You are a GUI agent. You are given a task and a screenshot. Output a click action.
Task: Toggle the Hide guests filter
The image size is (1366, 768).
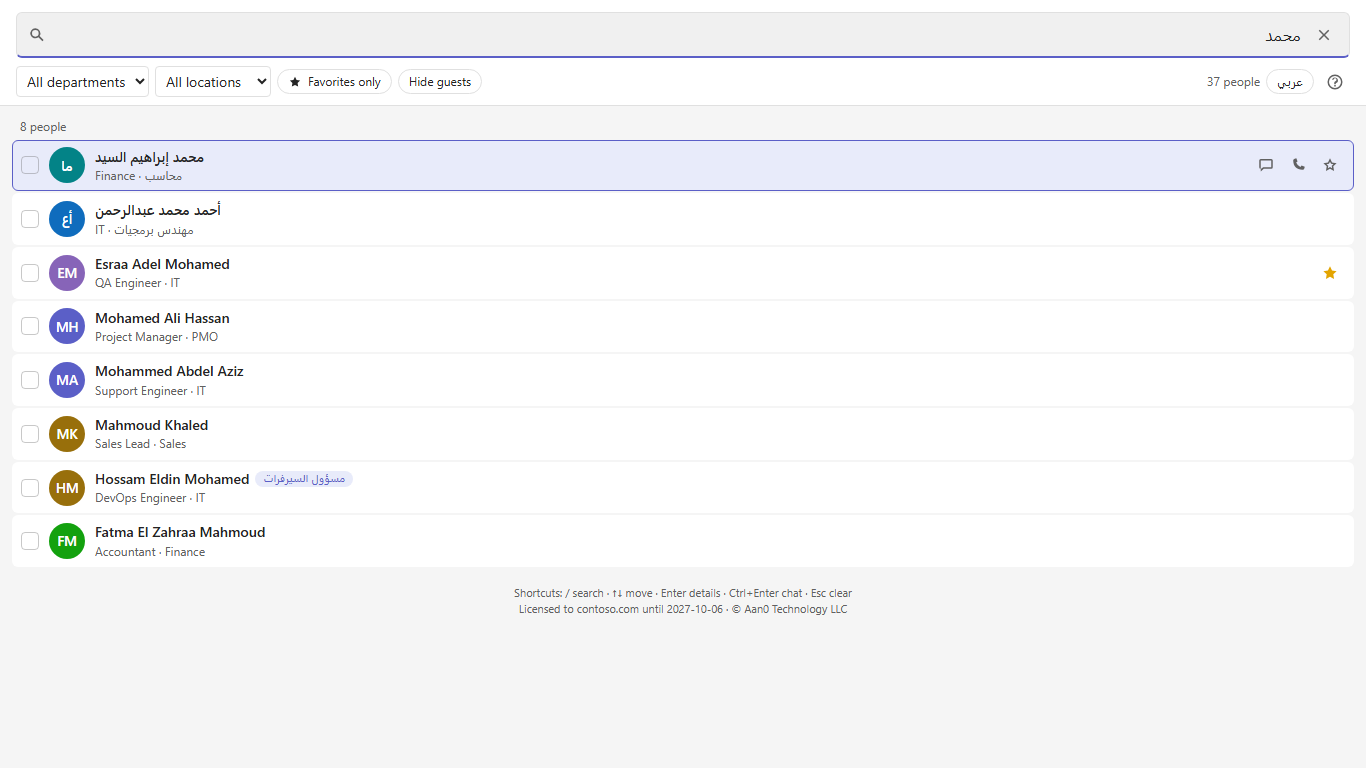click(440, 82)
